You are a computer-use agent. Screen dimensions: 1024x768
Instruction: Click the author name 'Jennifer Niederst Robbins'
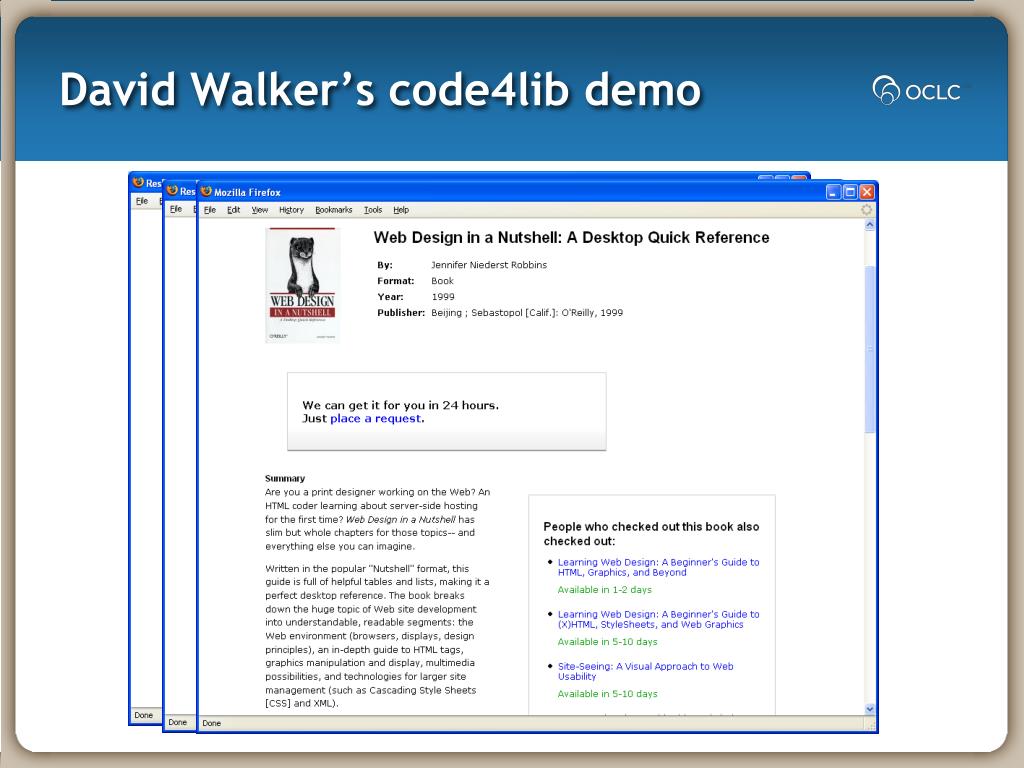tap(489, 265)
